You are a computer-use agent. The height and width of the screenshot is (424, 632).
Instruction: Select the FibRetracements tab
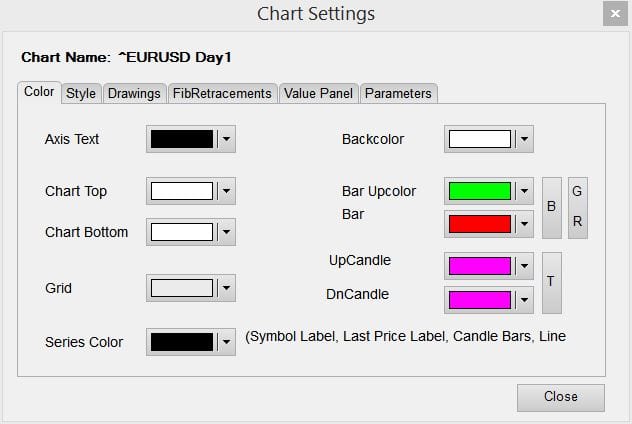(222, 94)
